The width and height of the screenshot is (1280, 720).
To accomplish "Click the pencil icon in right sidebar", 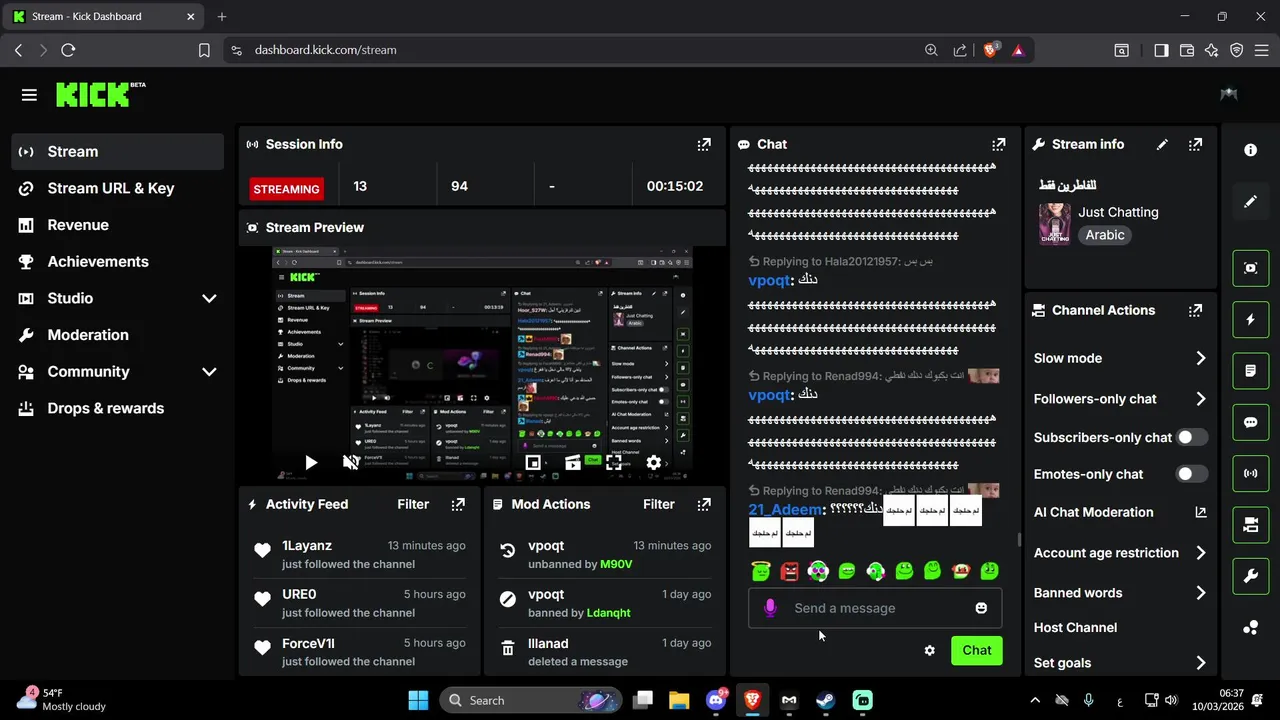I will pos(1250,201).
